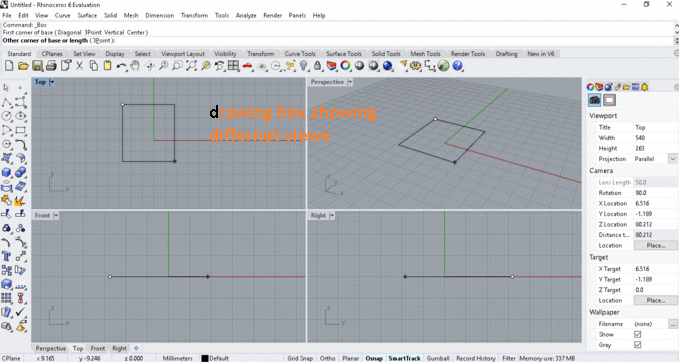Add a viewport tab with the plus icon
679x362 pixels.
pos(136,348)
